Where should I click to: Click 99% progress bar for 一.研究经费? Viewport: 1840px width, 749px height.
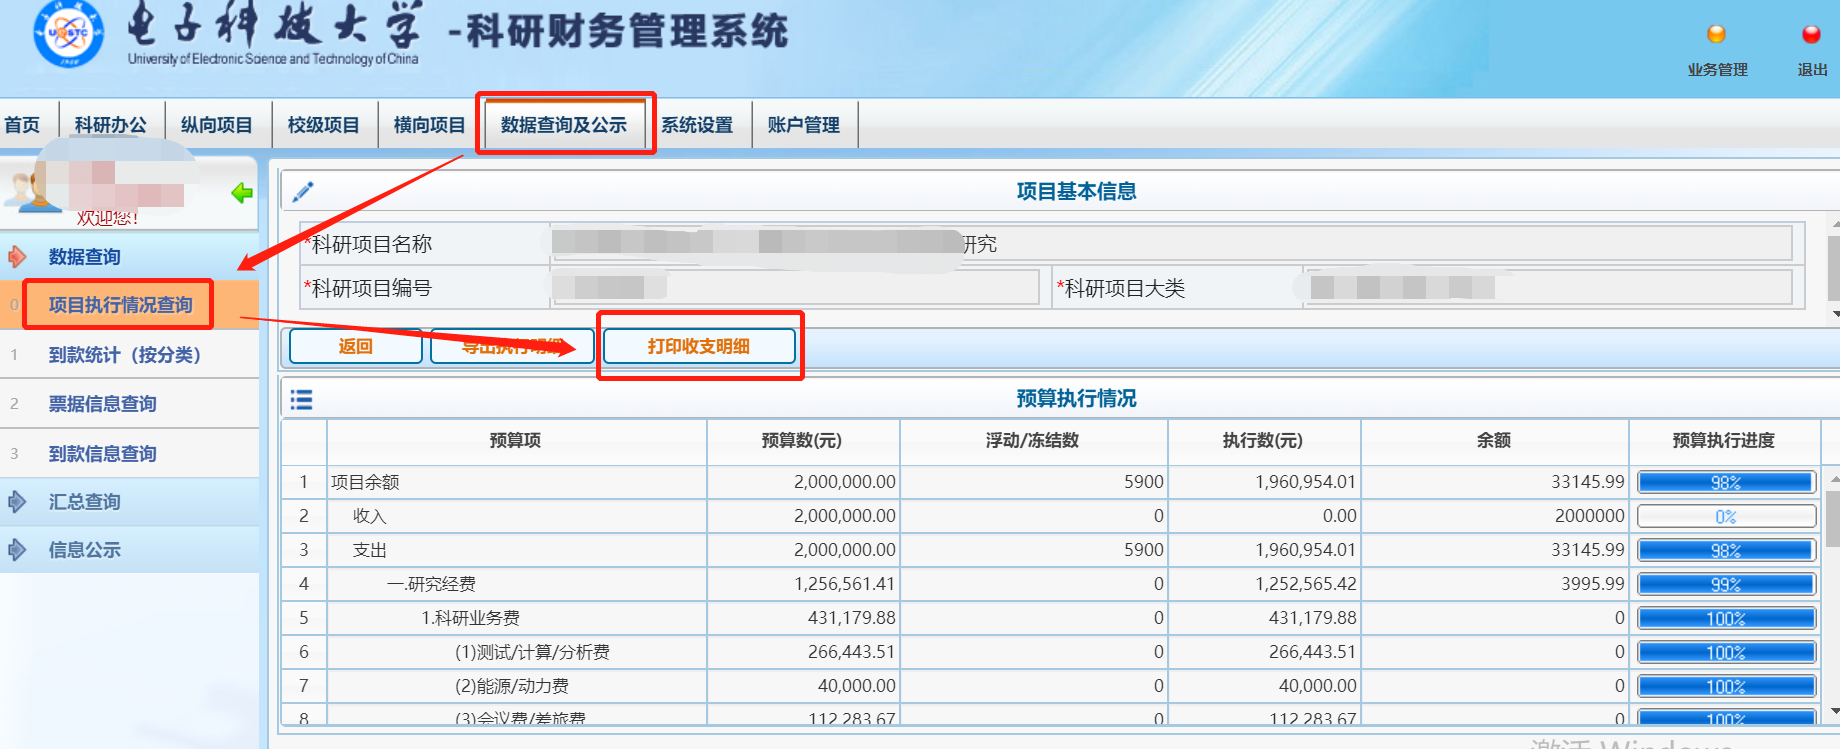click(x=1726, y=584)
